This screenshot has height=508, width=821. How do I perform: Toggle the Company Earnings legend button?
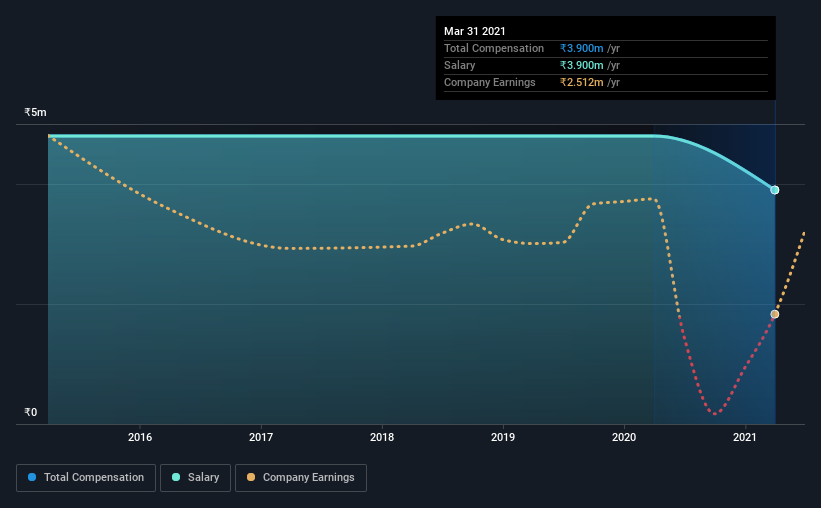(x=301, y=478)
